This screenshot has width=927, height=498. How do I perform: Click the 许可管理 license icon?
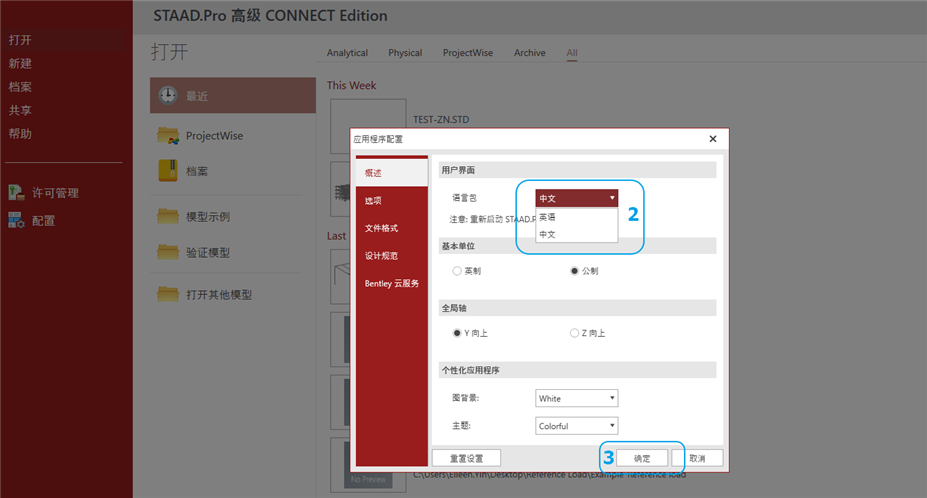(x=16, y=192)
